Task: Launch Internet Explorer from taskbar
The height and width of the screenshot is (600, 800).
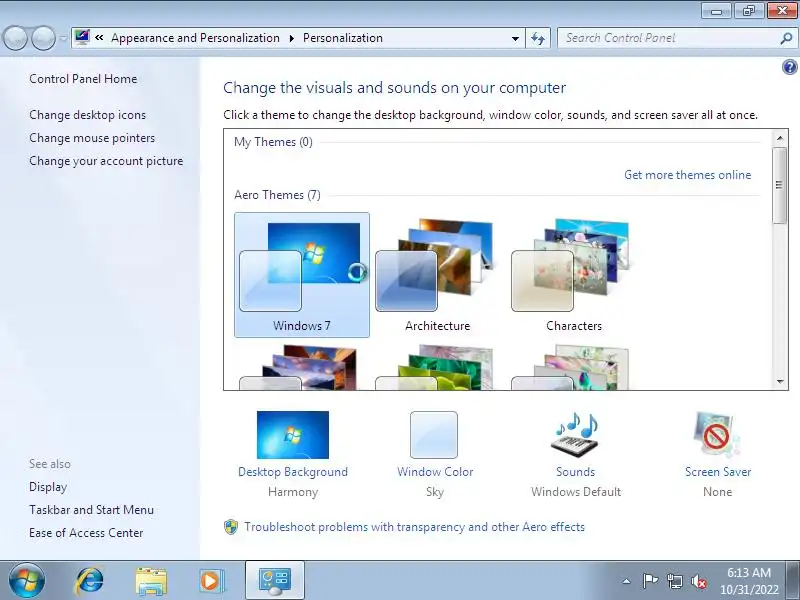Action: pos(90,581)
